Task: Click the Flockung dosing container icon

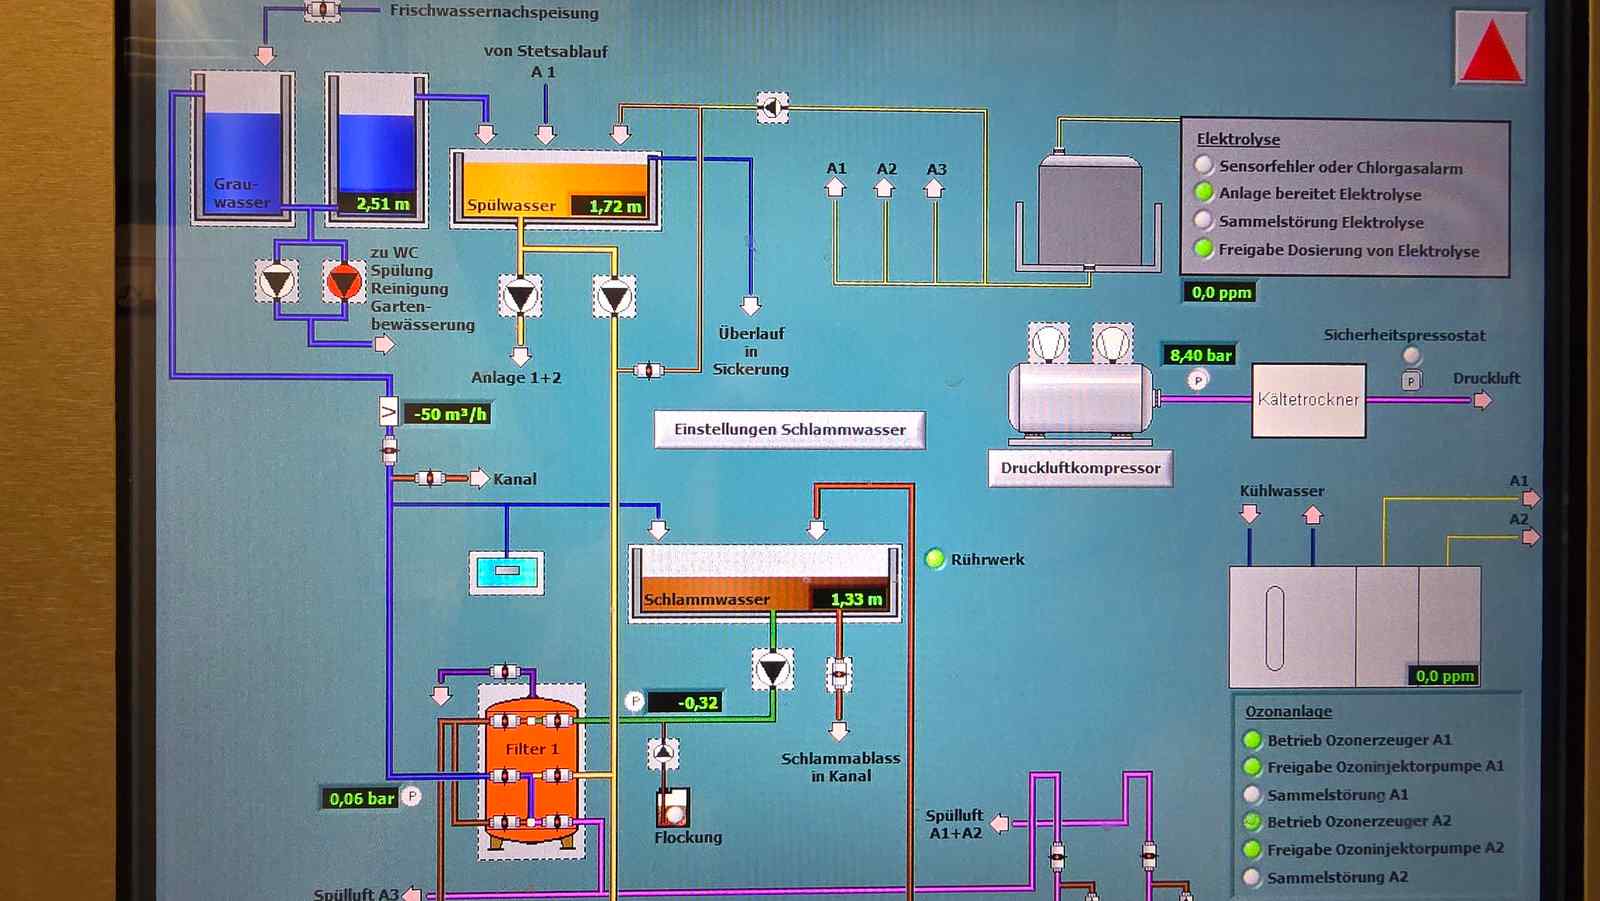Action: tap(673, 806)
